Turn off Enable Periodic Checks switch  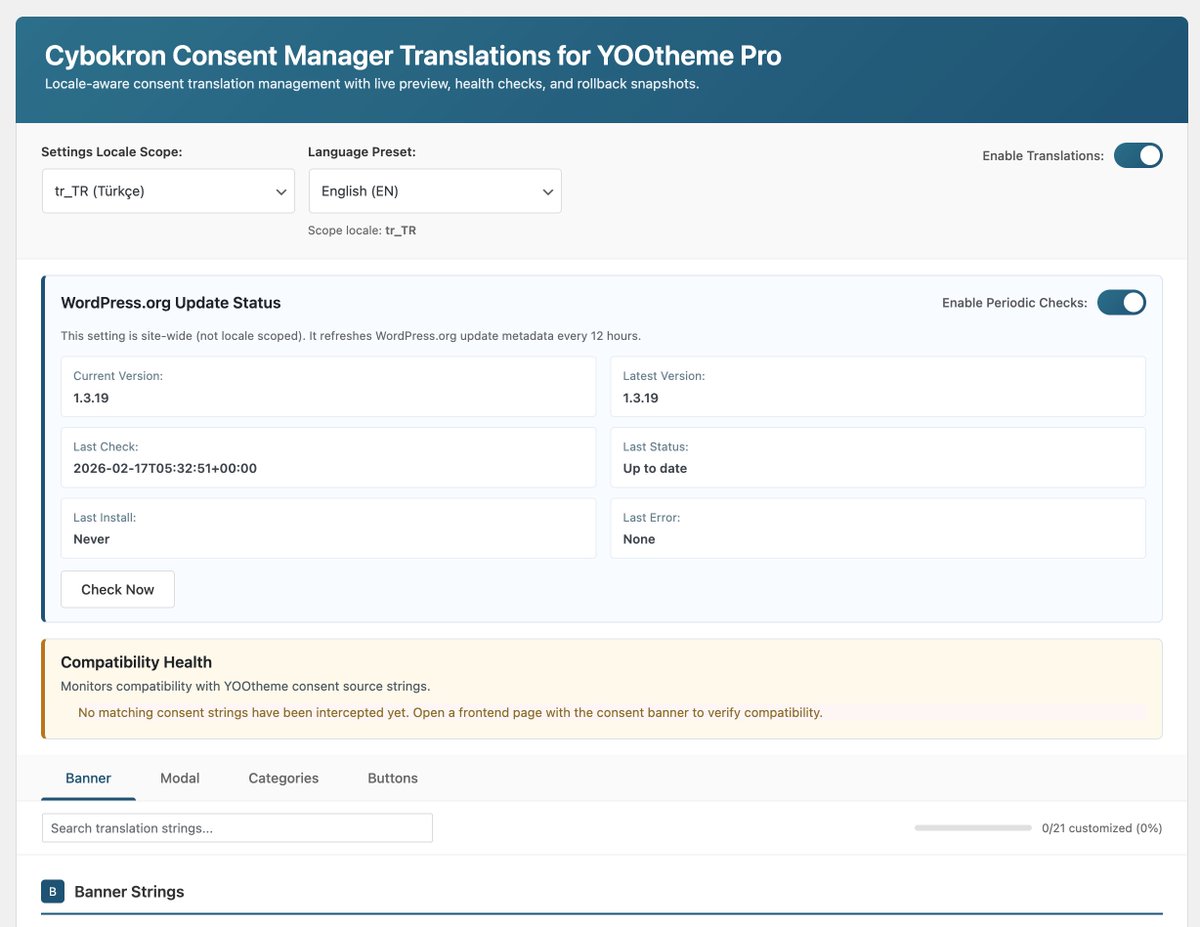[1121, 302]
